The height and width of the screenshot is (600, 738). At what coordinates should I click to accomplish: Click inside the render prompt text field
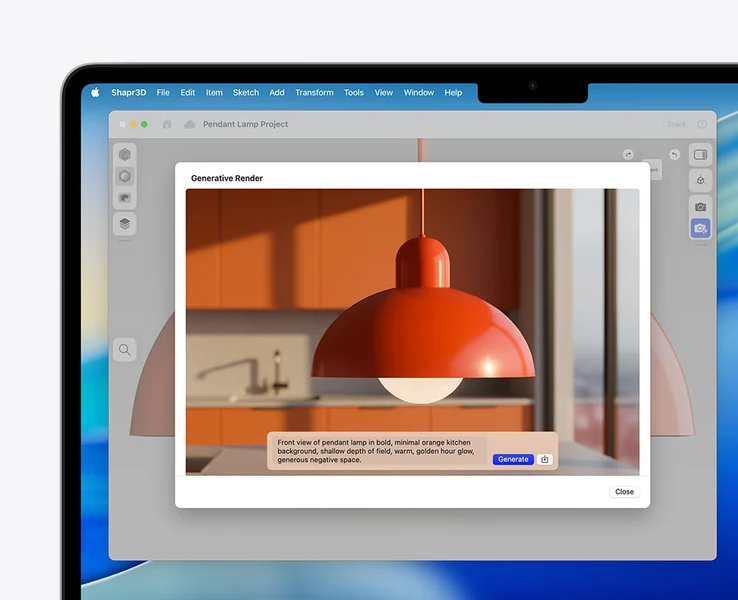click(378, 450)
